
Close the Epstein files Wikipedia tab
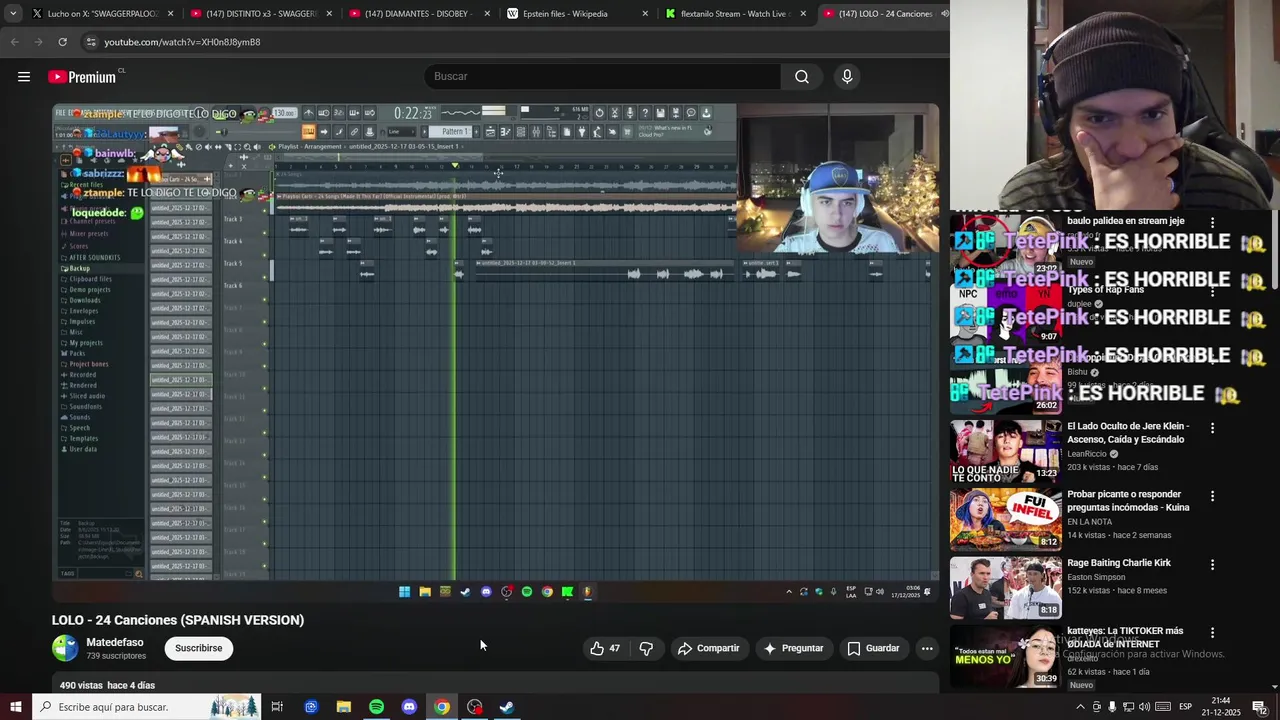(645, 14)
